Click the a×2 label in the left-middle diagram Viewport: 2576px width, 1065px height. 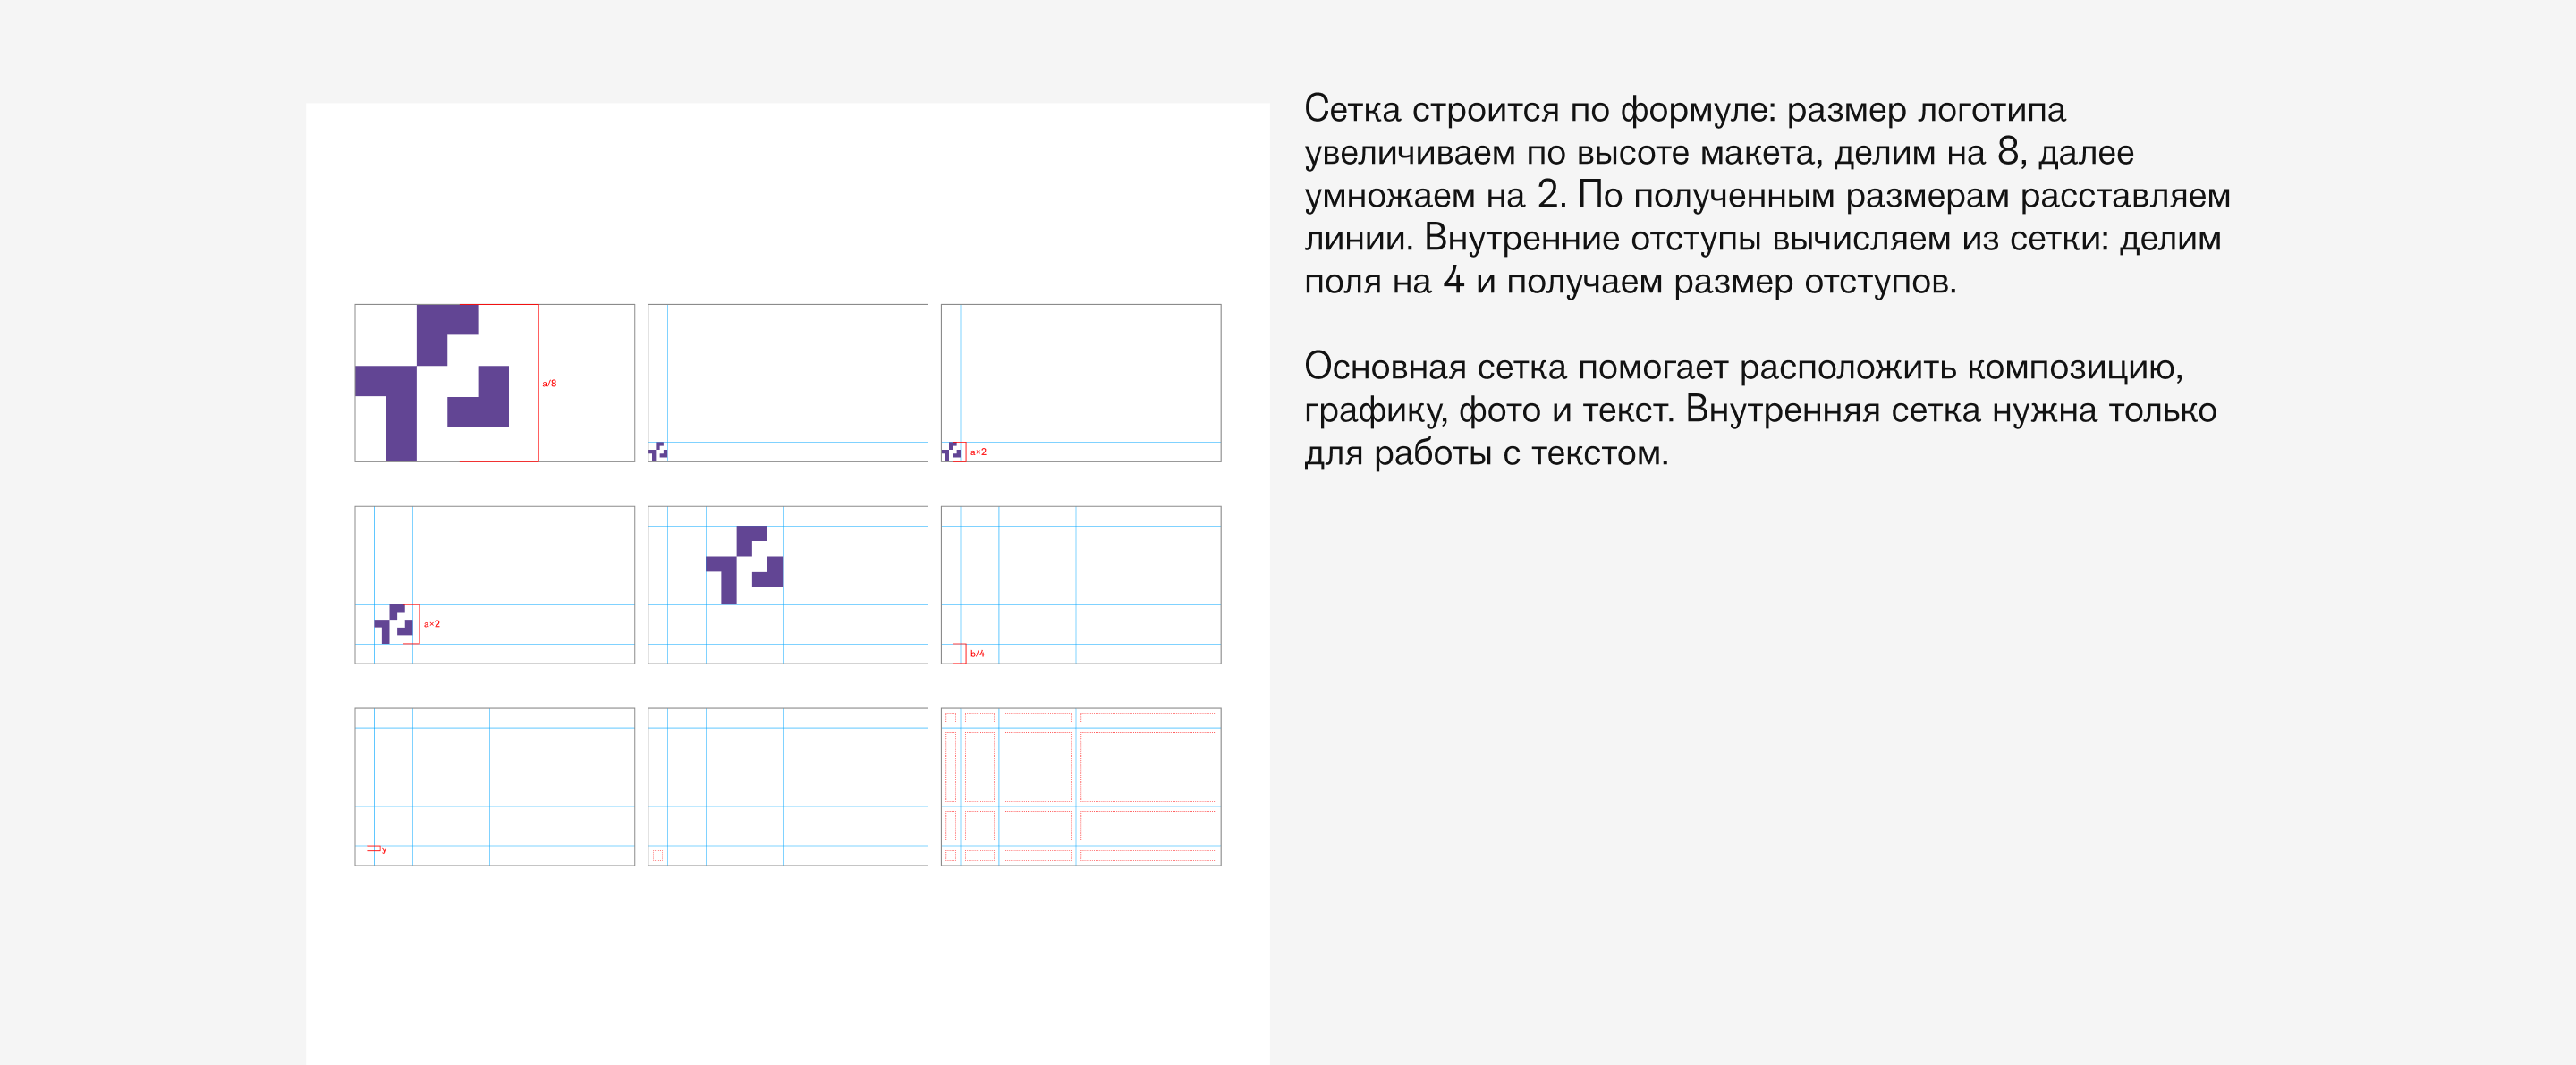(x=431, y=623)
